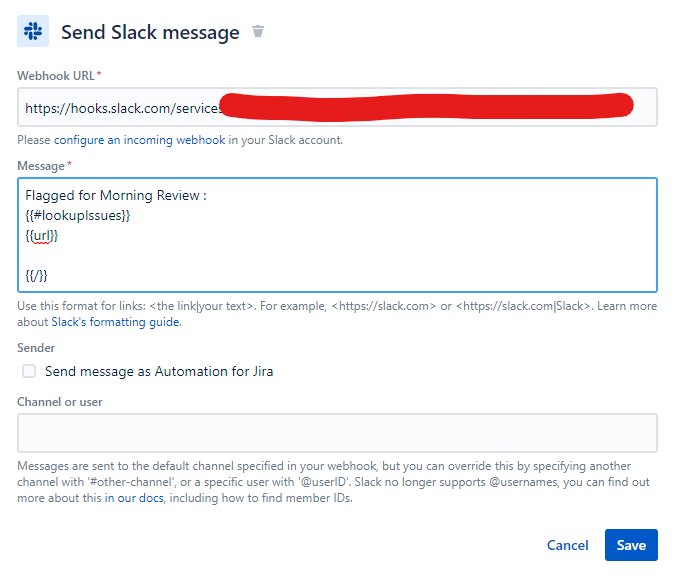680x576 pixels.
Task: Click the {{#lookupIssues}} line in message
Action: pos(78,216)
